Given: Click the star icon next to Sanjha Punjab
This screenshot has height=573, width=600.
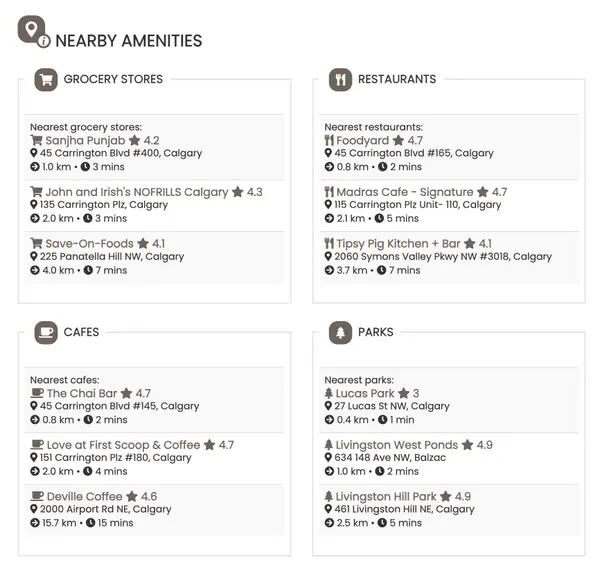Looking at the screenshot, I should click(x=134, y=141).
